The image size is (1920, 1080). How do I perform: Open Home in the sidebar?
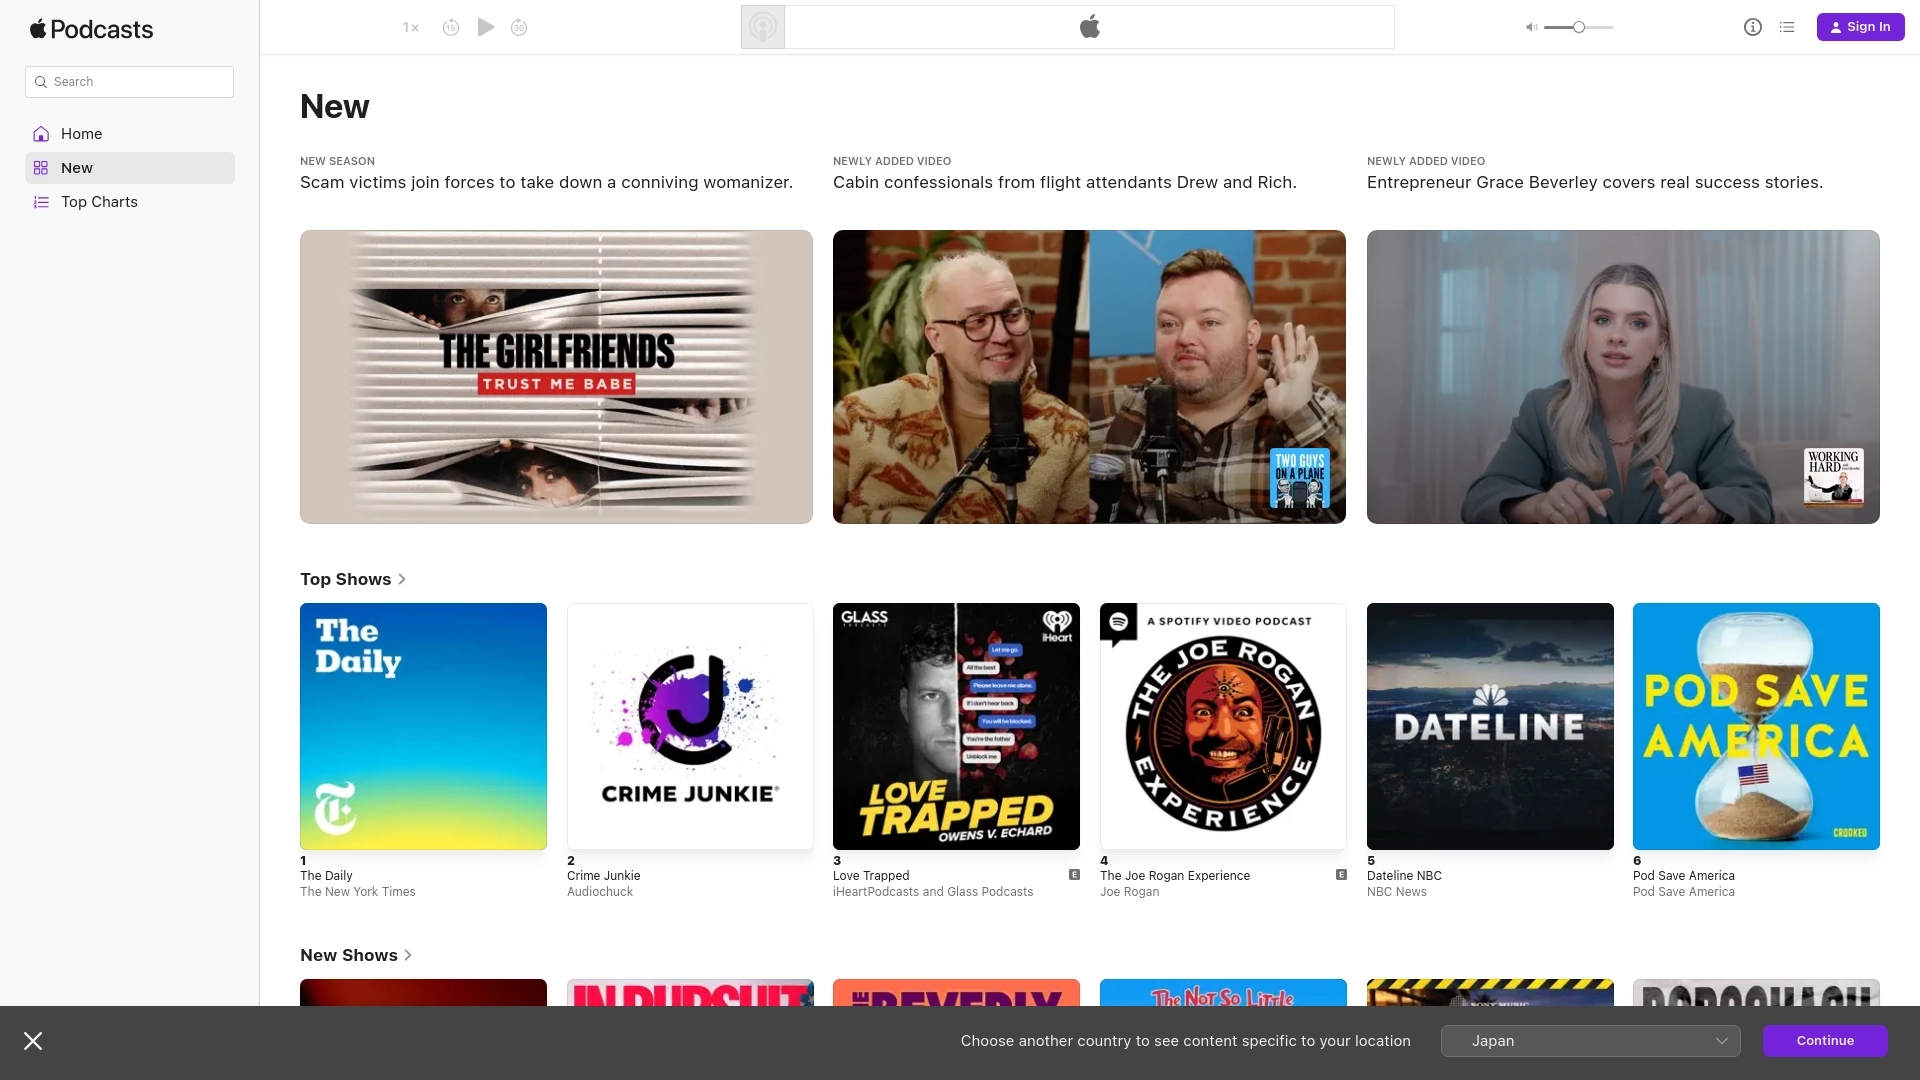click(130, 134)
